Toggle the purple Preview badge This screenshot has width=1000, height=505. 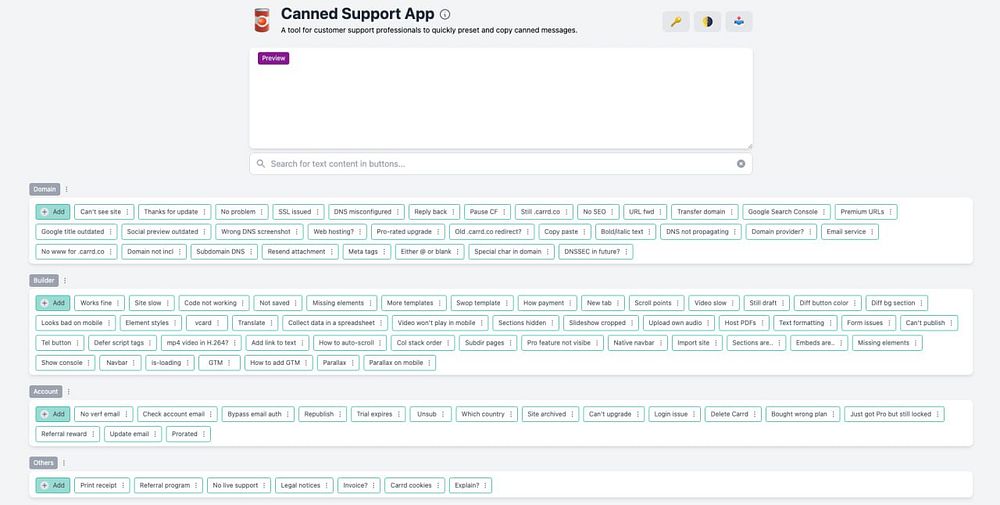pos(274,58)
